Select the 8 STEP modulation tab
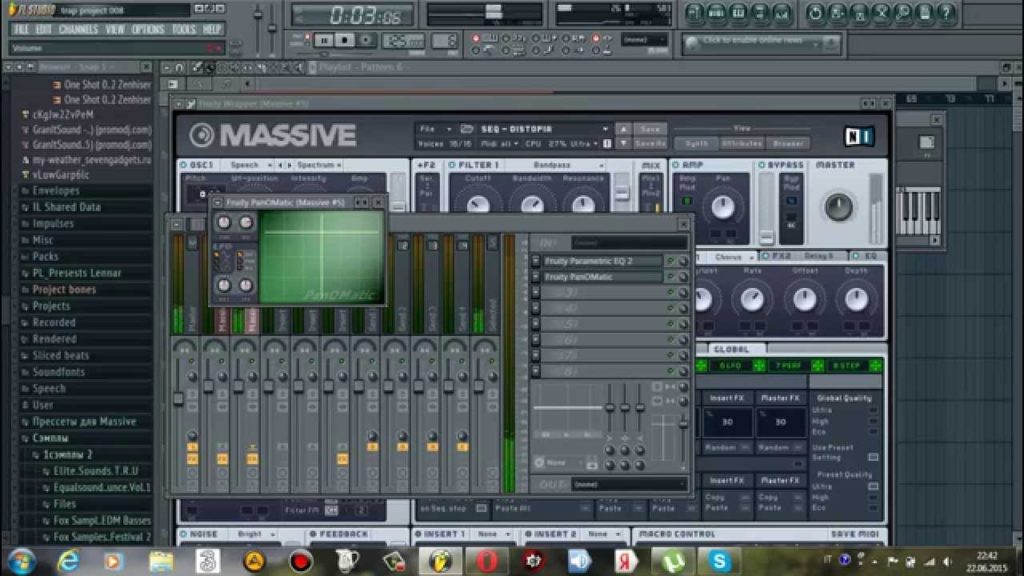The image size is (1024, 576). (846, 366)
